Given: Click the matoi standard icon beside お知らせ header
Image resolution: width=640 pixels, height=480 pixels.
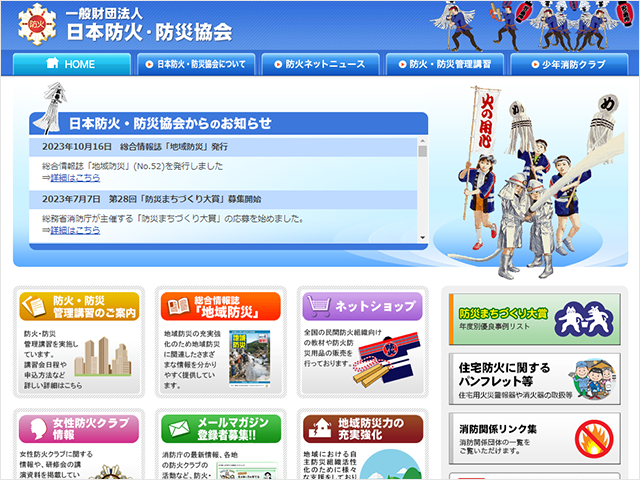Looking at the screenshot, I should tap(53, 109).
